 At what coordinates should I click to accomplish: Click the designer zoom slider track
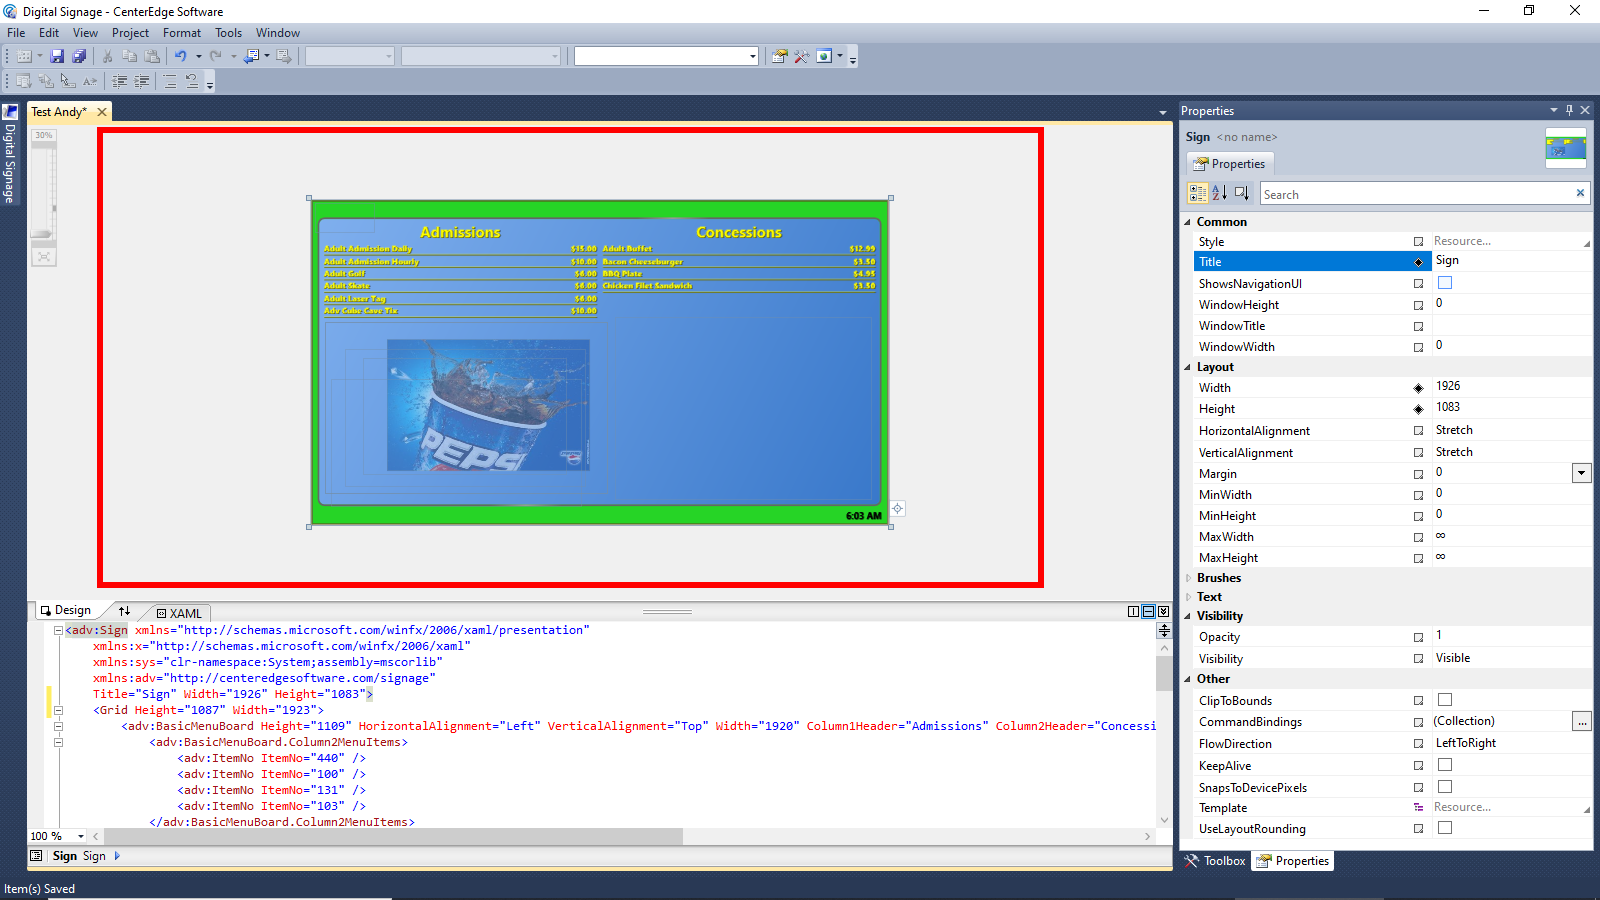pyautogui.click(x=42, y=190)
